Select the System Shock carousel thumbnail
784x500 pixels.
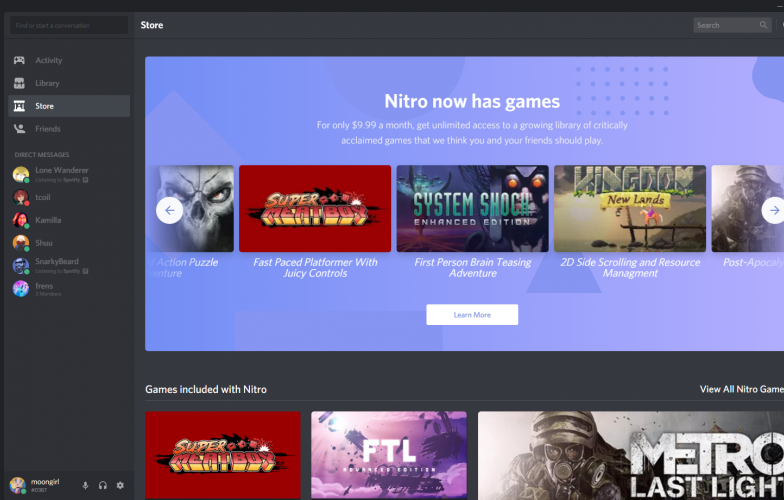(472, 208)
